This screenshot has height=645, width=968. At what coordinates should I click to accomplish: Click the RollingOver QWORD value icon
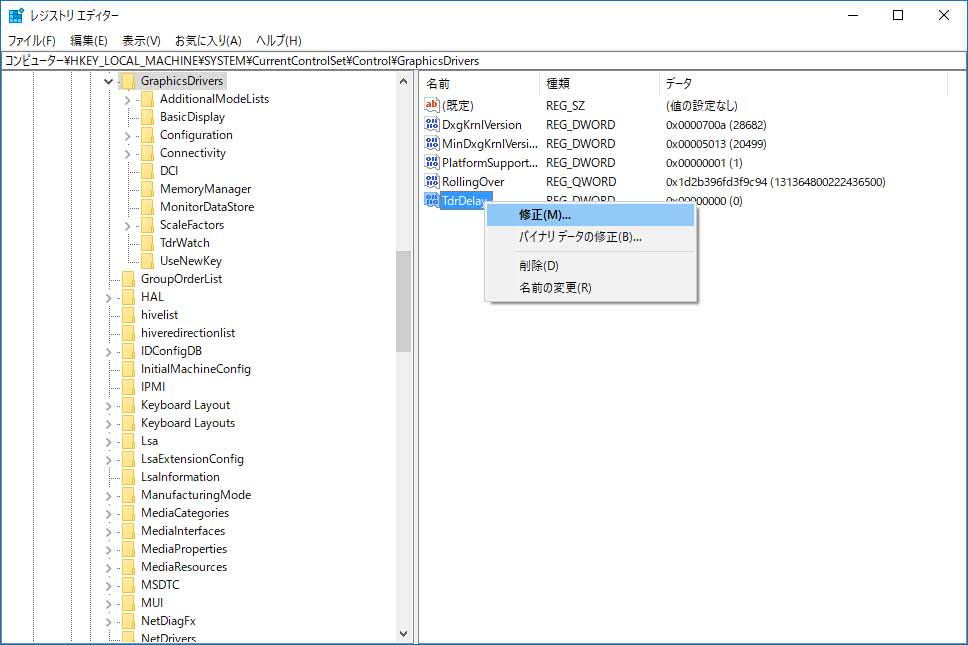432,181
